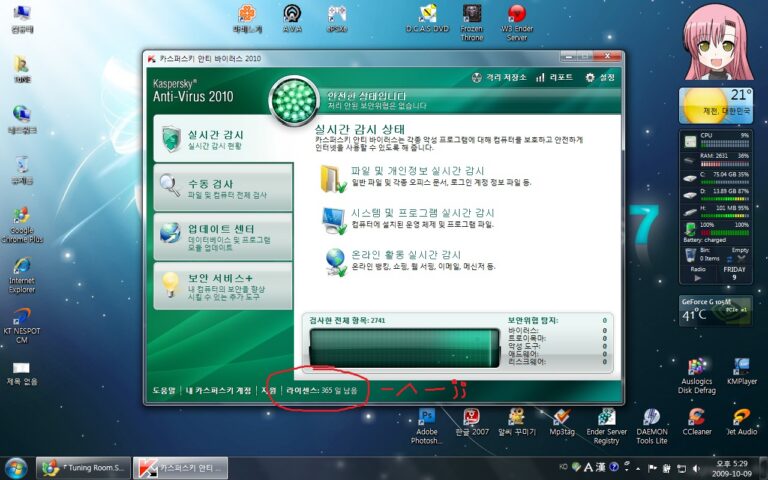The image size is (768, 480).
Task: Open 파일 및 개인정보 실시간 감시 link
Action: point(417,170)
